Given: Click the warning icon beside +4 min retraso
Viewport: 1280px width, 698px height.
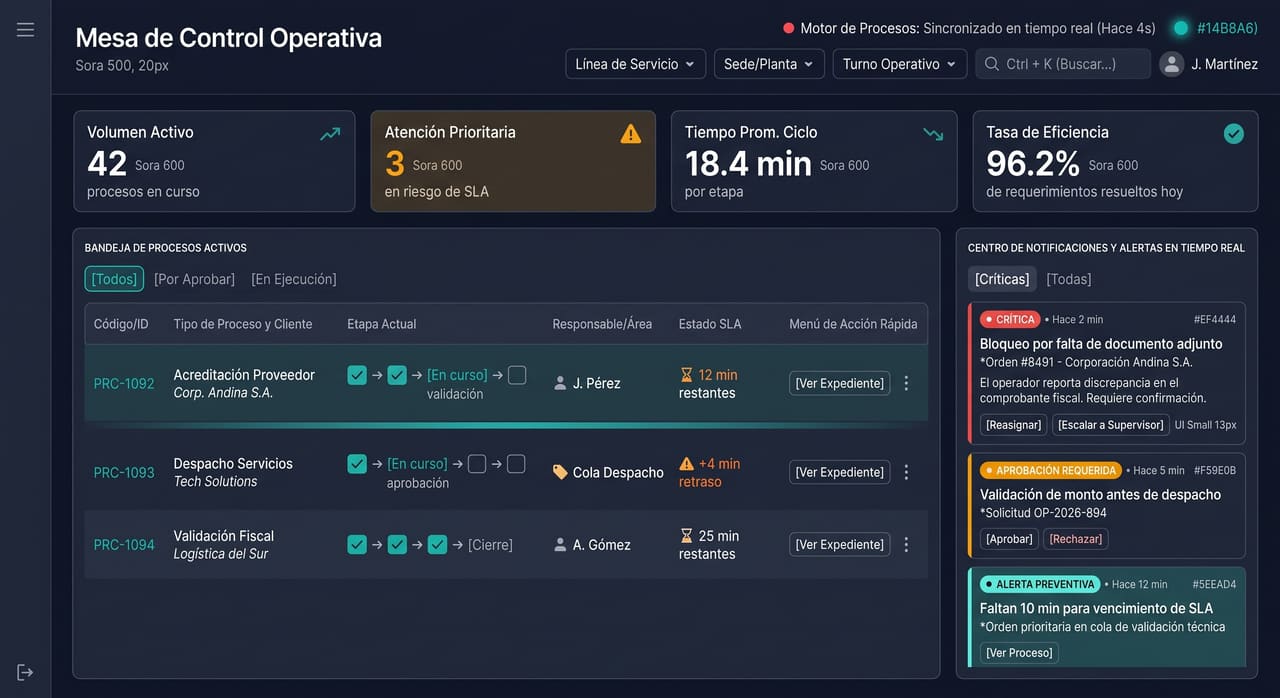Looking at the screenshot, I should pos(686,464).
